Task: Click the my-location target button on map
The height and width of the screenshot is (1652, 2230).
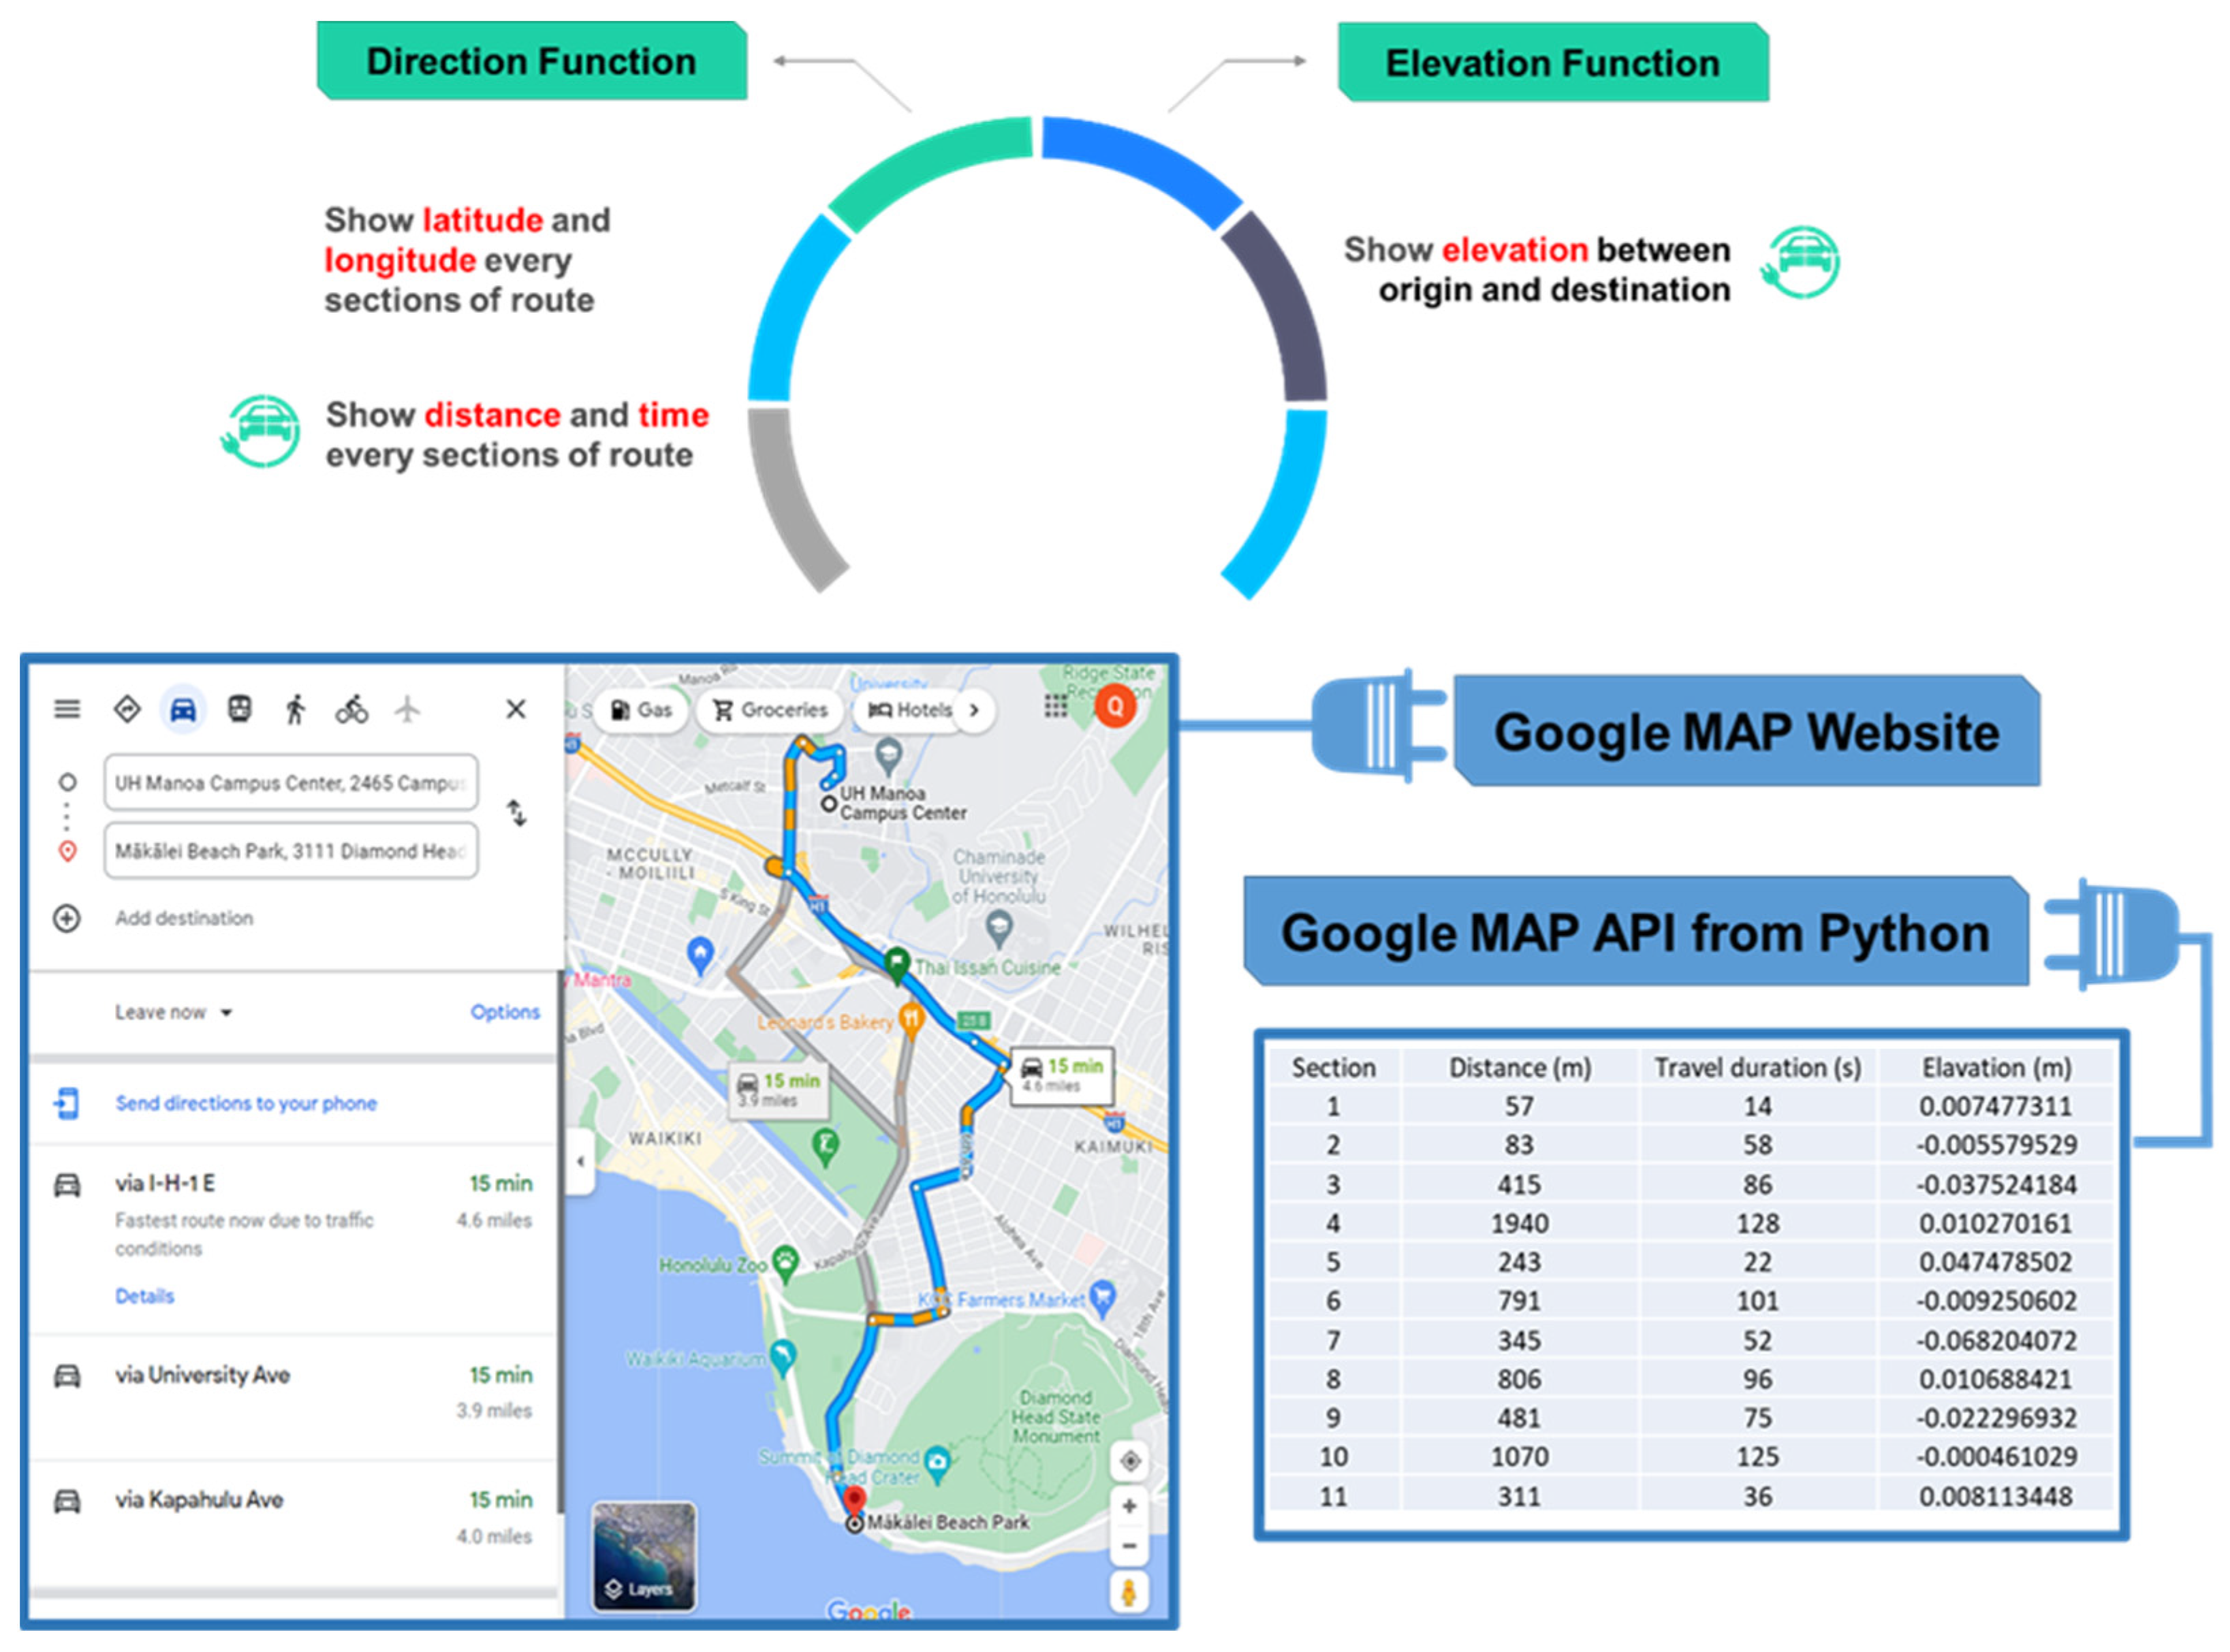Action: [1130, 1461]
